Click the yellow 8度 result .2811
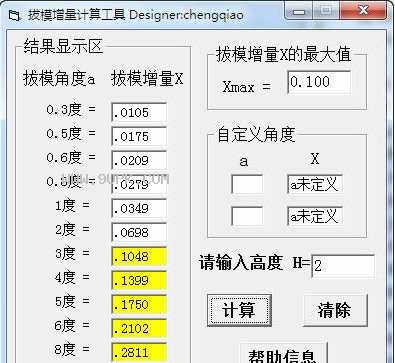Screen dimensions: 395x363 coord(139,352)
